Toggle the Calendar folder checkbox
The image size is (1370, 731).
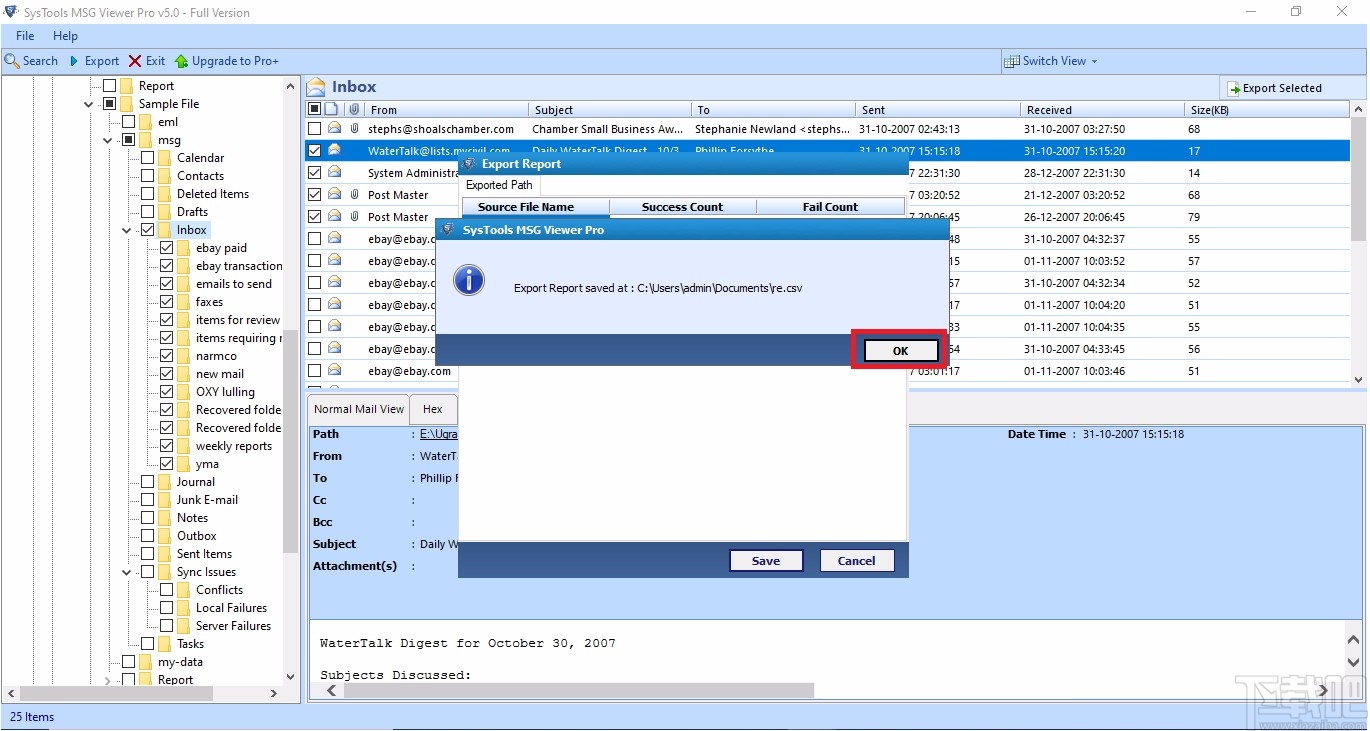[148, 158]
